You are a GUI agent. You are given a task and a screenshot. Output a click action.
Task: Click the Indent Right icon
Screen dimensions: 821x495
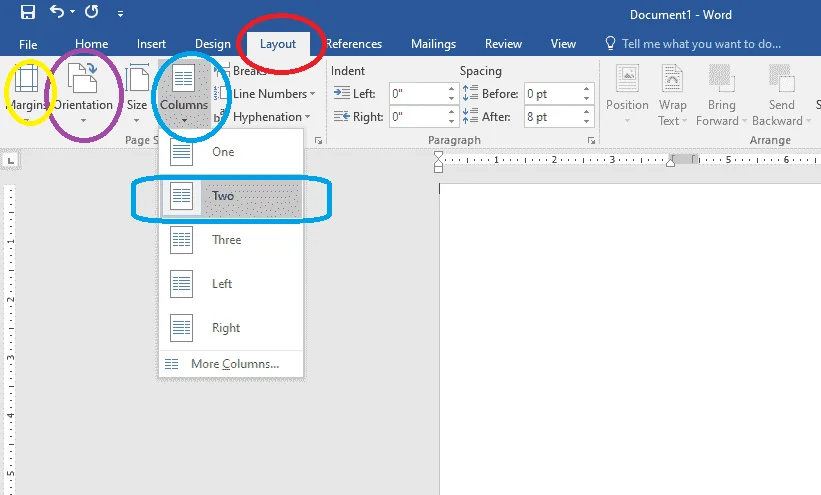tap(341, 116)
